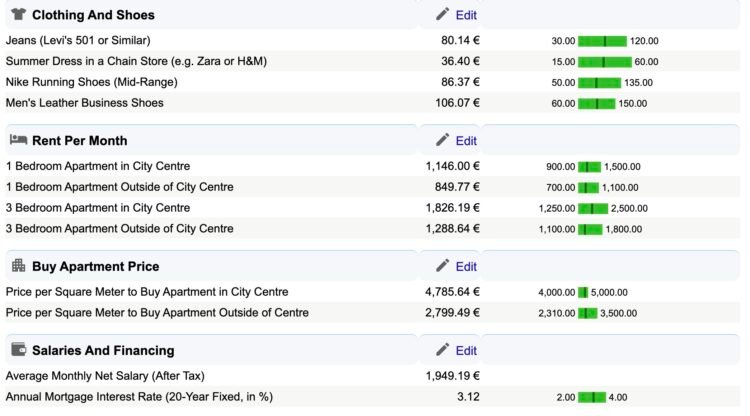Click the range bar for Nike Running Shoes

click(x=599, y=82)
